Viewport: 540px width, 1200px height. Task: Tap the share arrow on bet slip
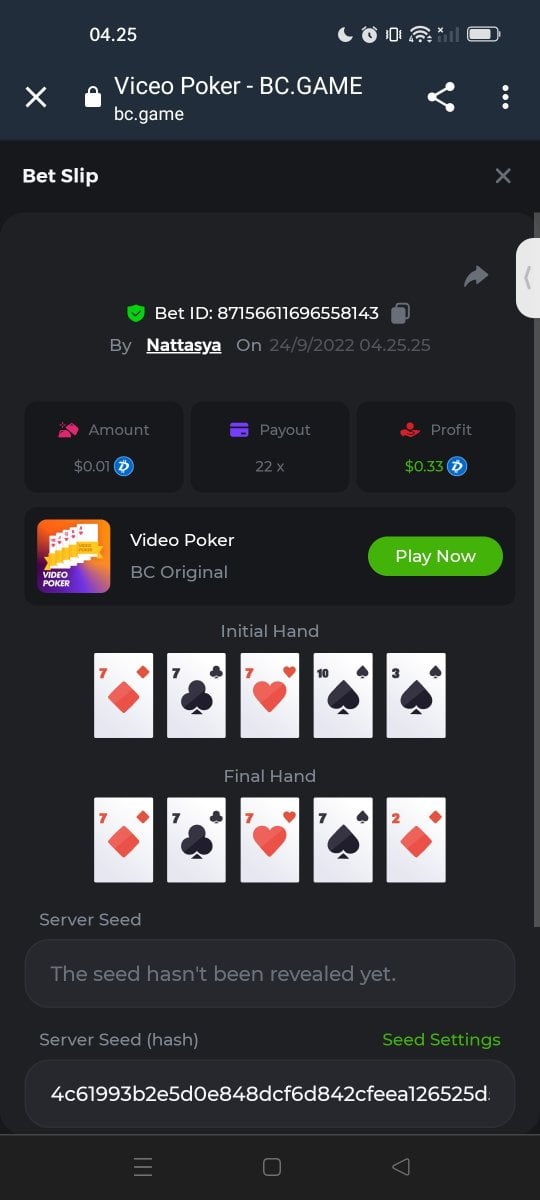(x=476, y=276)
